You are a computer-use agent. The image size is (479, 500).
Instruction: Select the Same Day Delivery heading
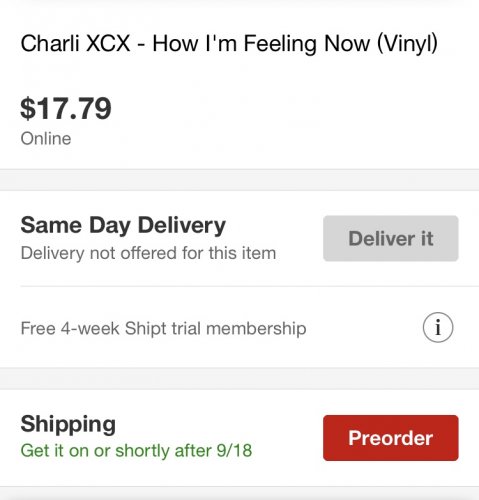click(x=123, y=226)
